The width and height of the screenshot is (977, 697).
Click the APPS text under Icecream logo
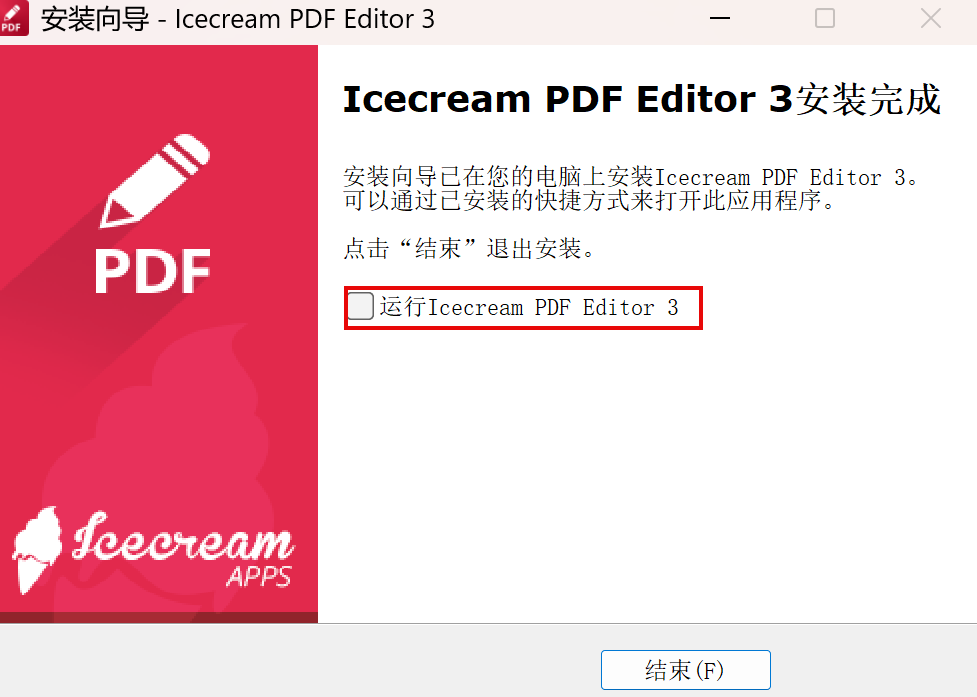coord(259,576)
